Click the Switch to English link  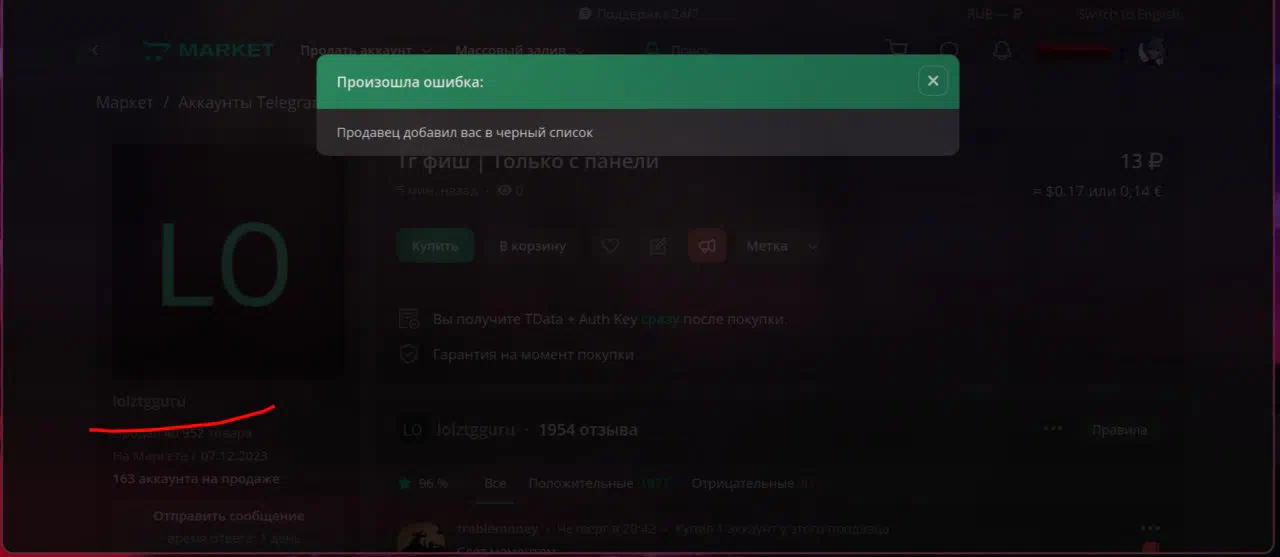(x=1130, y=14)
